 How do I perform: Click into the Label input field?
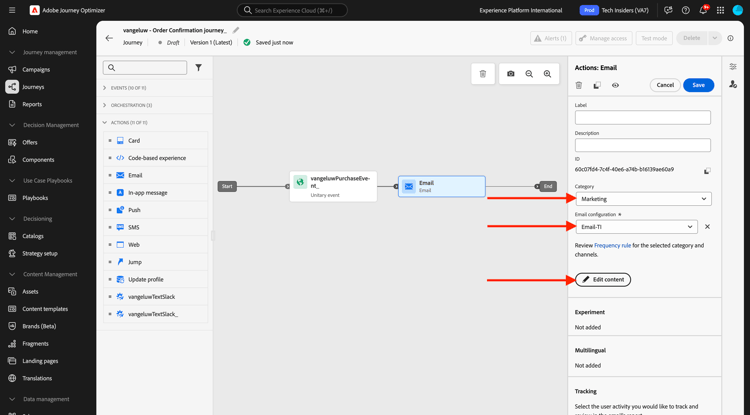pyautogui.click(x=643, y=118)
